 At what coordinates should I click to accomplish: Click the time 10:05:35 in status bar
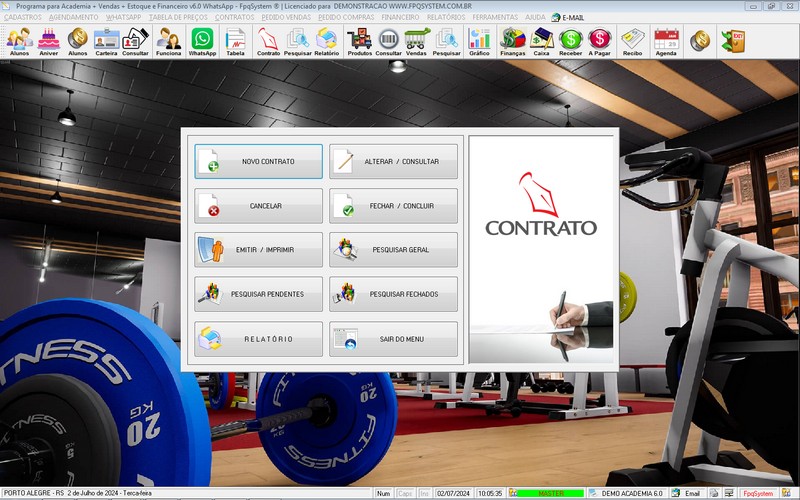490,493
